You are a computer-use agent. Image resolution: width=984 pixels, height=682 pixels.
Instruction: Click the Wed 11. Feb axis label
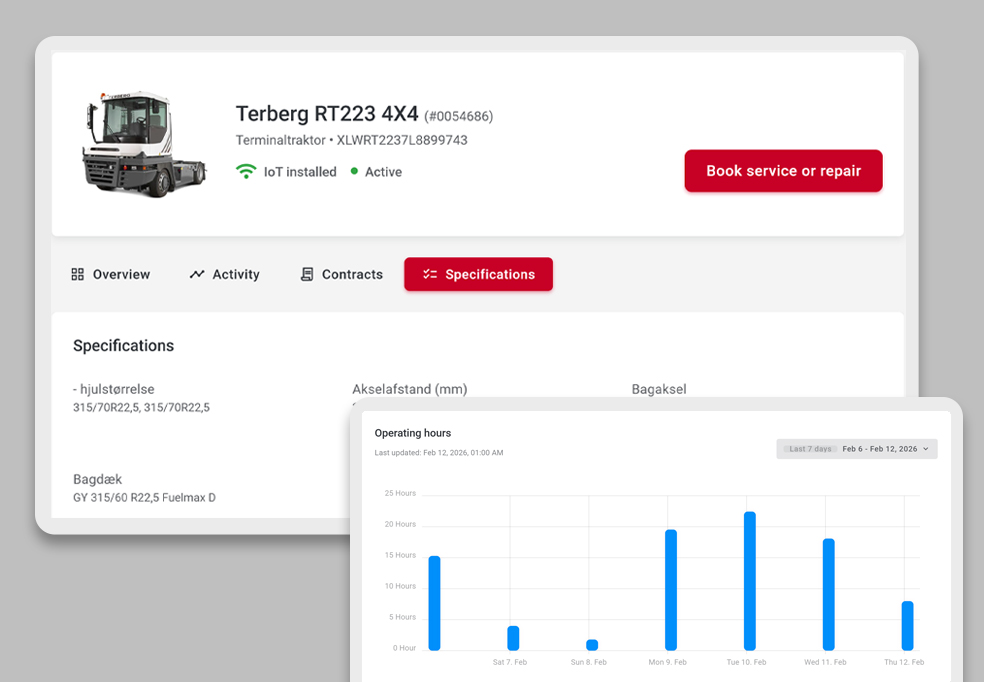(825, 662)
